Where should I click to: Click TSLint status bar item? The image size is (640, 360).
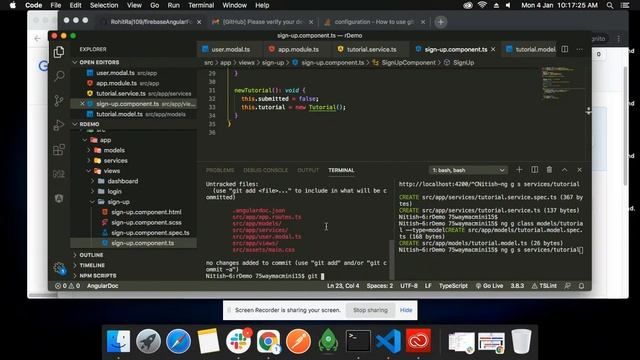click(544, 286)
